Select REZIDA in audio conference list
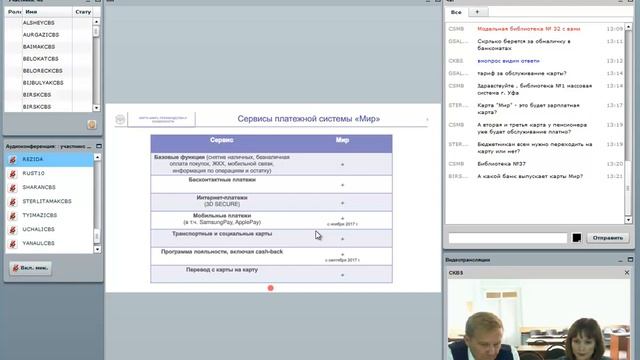640x360 pixels. 49,160
